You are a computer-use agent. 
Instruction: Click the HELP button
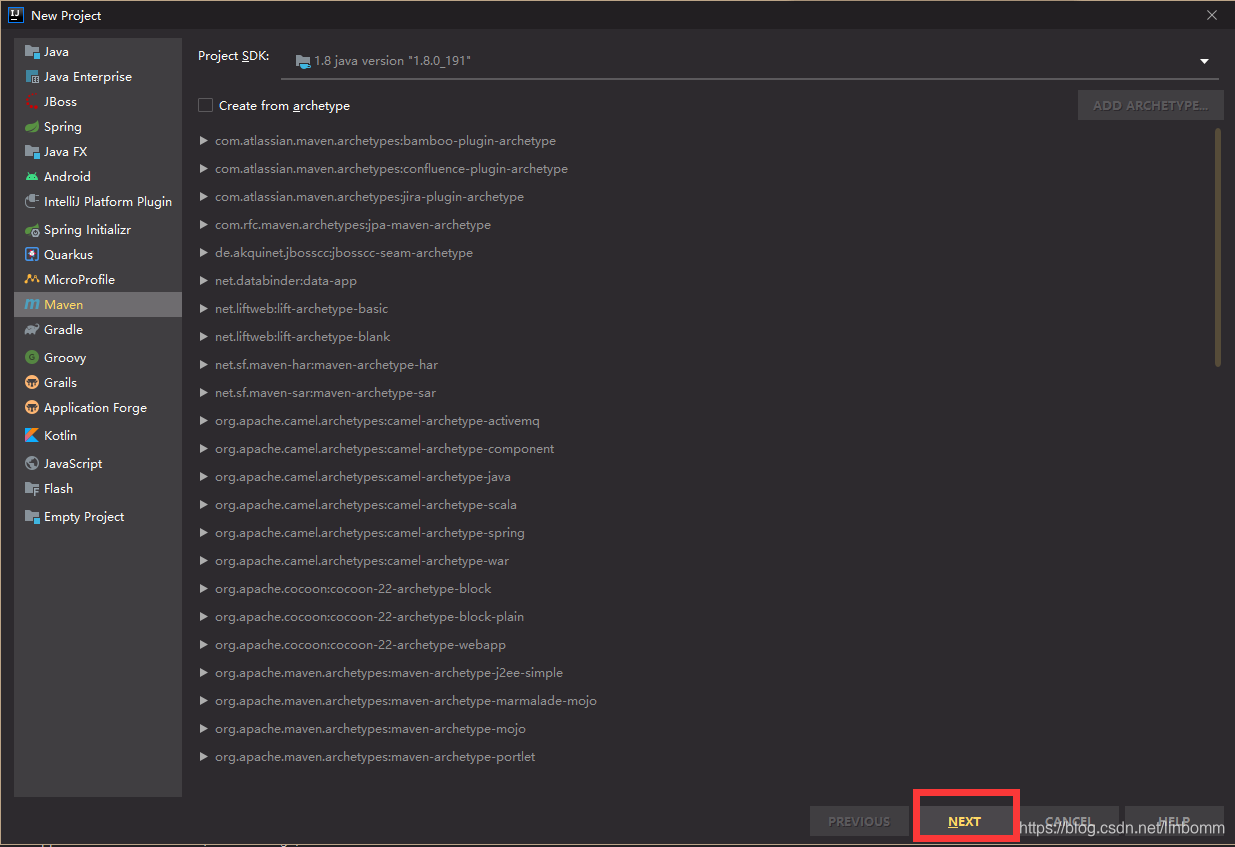pyautogui.click(x=1174, y=821)
